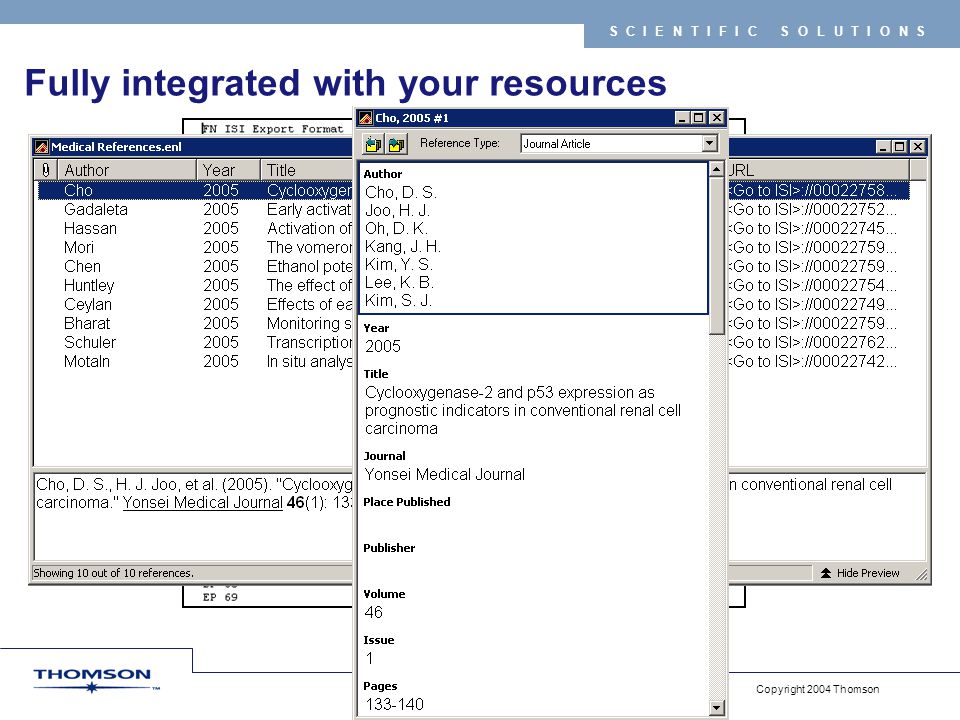The image size is (960, 720).
Task: Click the Year field value 2005
Action: 383,347
